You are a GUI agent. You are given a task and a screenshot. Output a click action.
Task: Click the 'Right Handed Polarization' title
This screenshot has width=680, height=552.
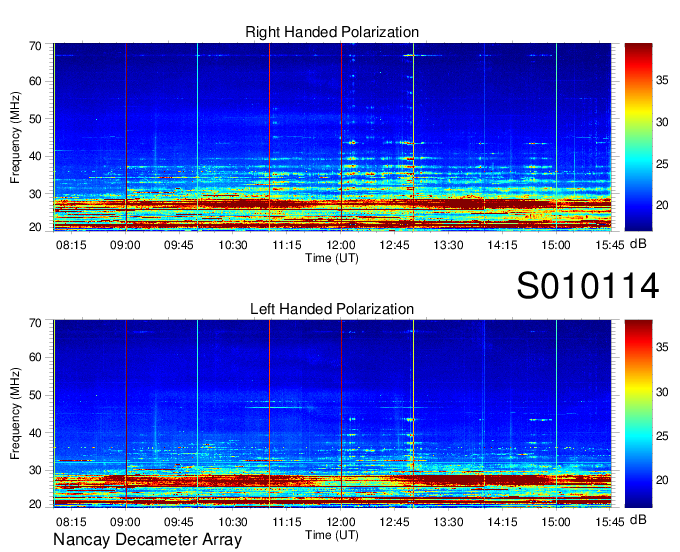(x=332, y=32)
